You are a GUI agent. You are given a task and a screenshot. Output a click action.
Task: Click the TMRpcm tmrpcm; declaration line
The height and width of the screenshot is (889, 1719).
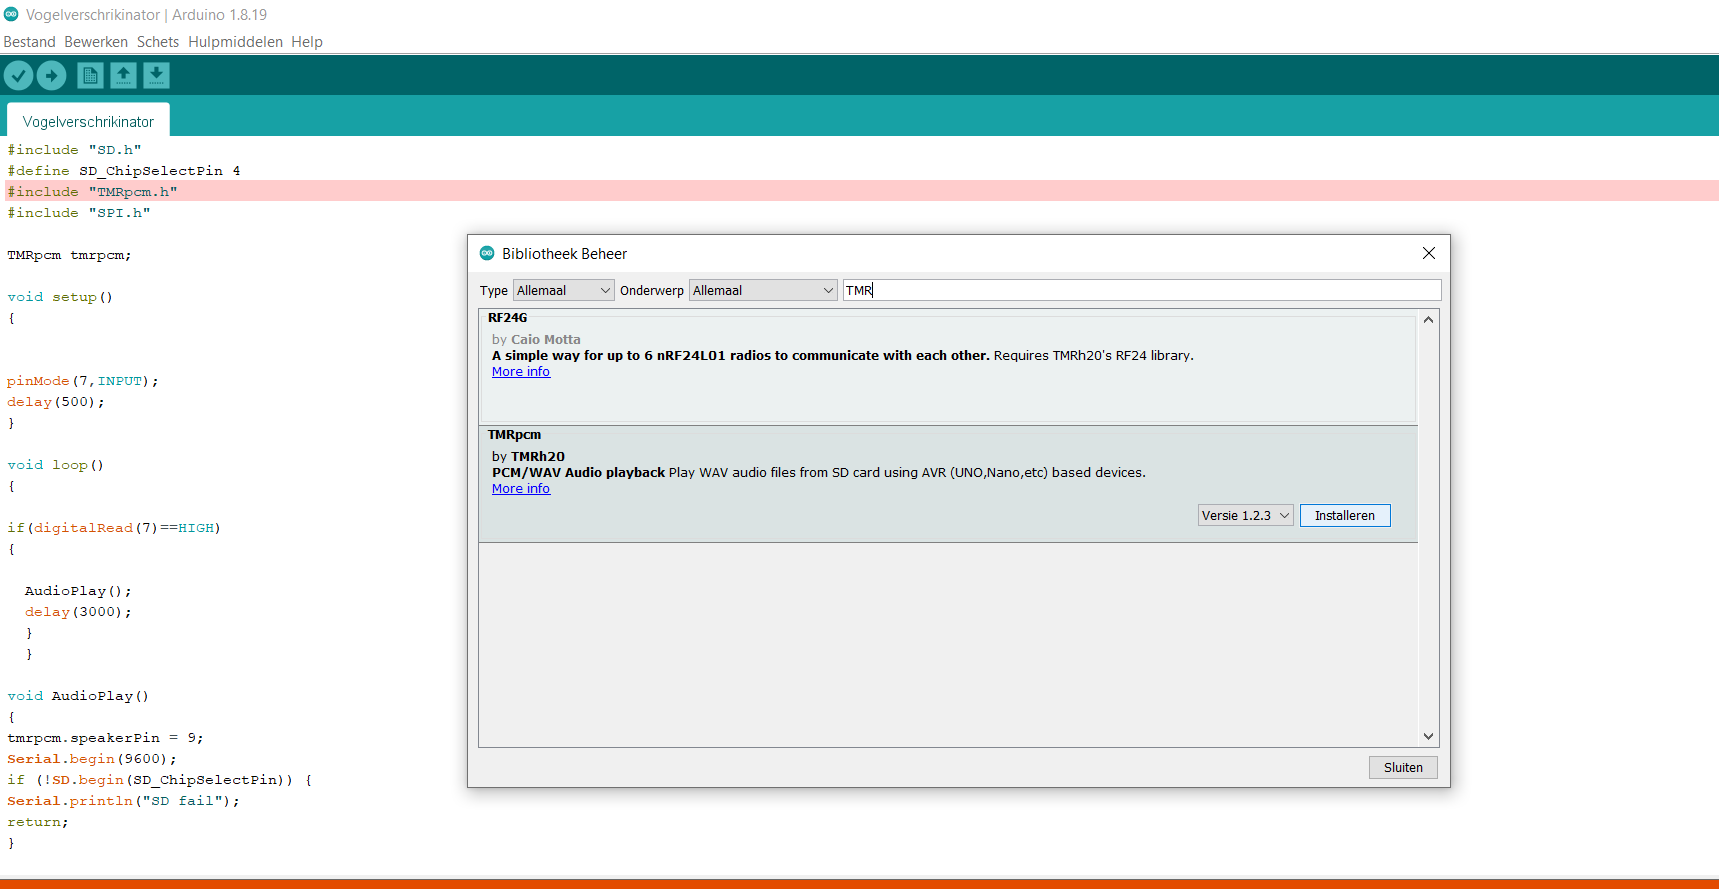[x=69, y=254]
